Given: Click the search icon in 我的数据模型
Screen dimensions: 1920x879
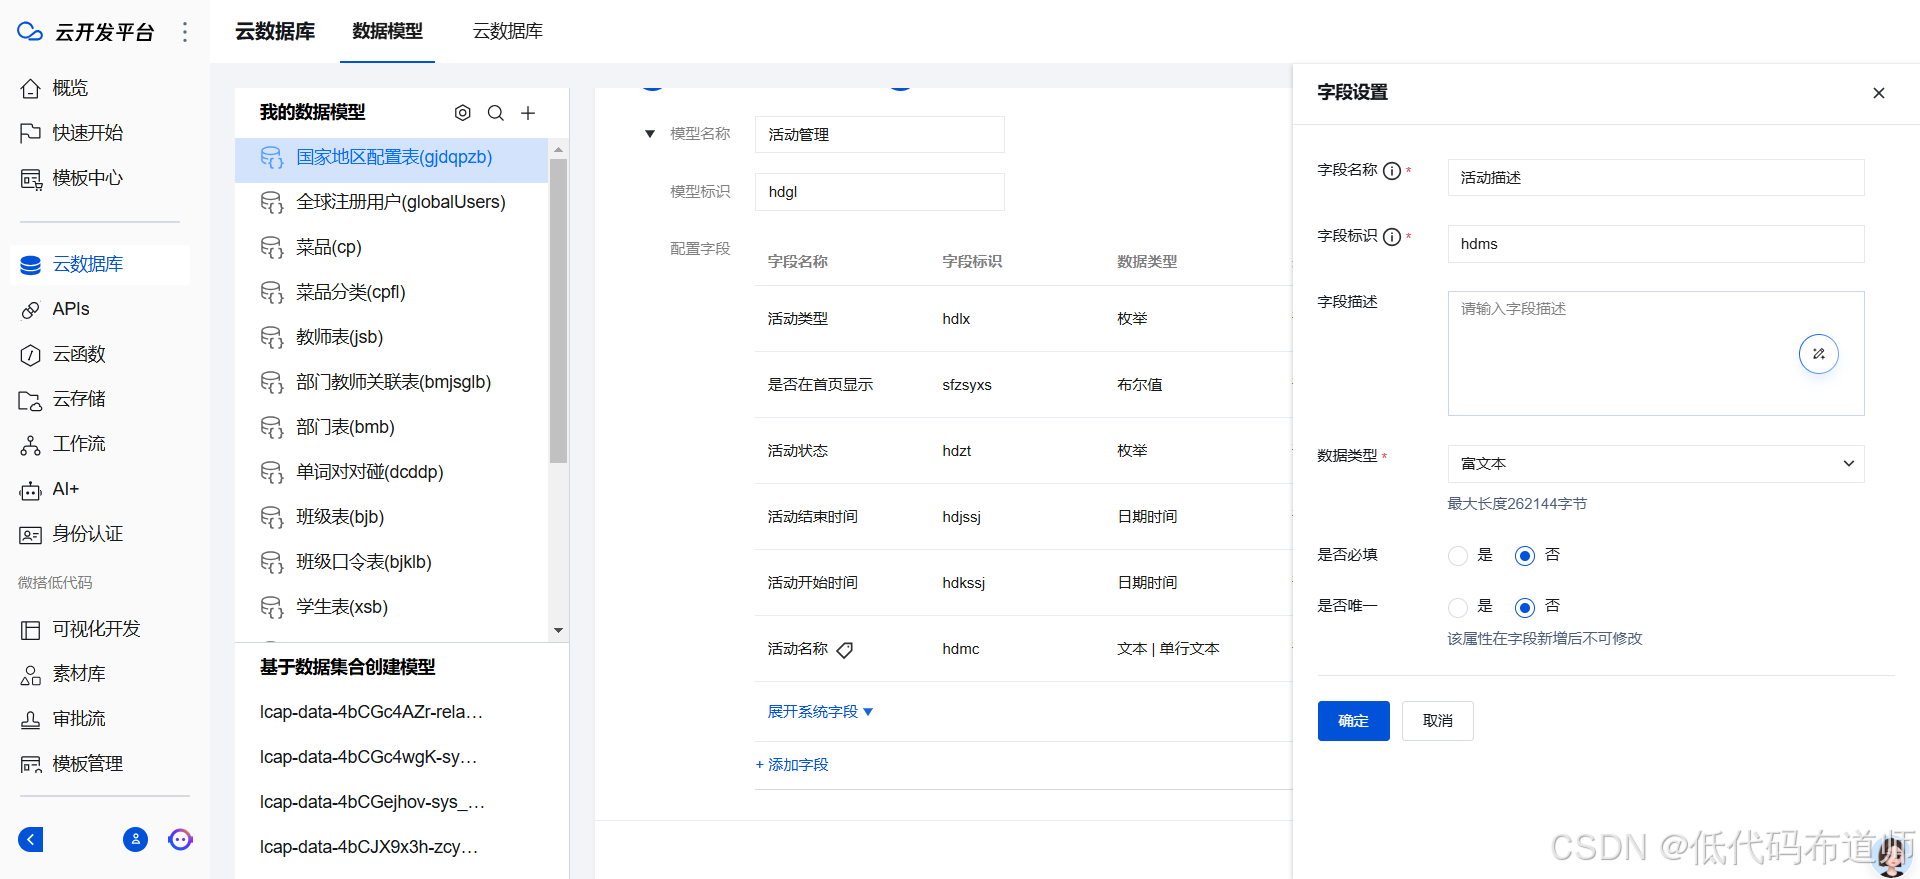Looking at the screenshot, I should click(495, 113).
